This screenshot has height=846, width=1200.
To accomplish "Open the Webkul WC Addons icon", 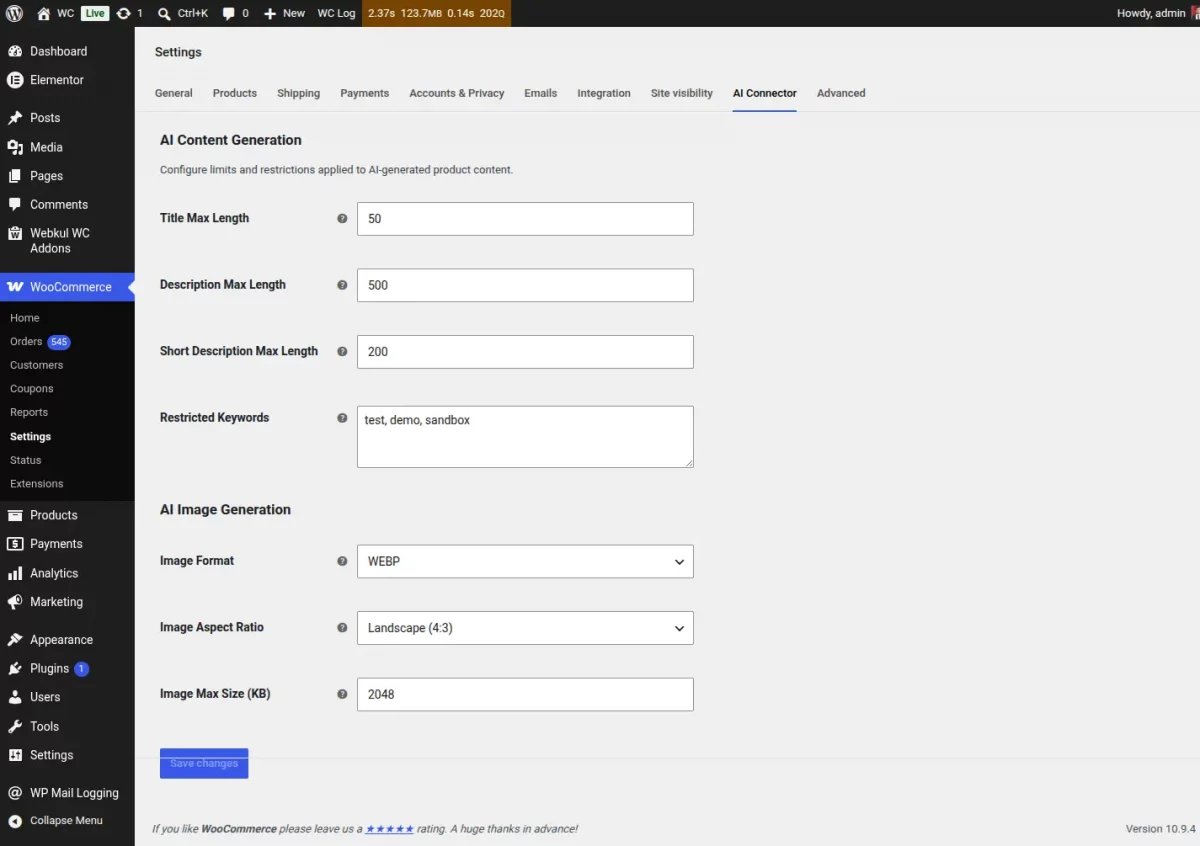I will pos(15,233).
